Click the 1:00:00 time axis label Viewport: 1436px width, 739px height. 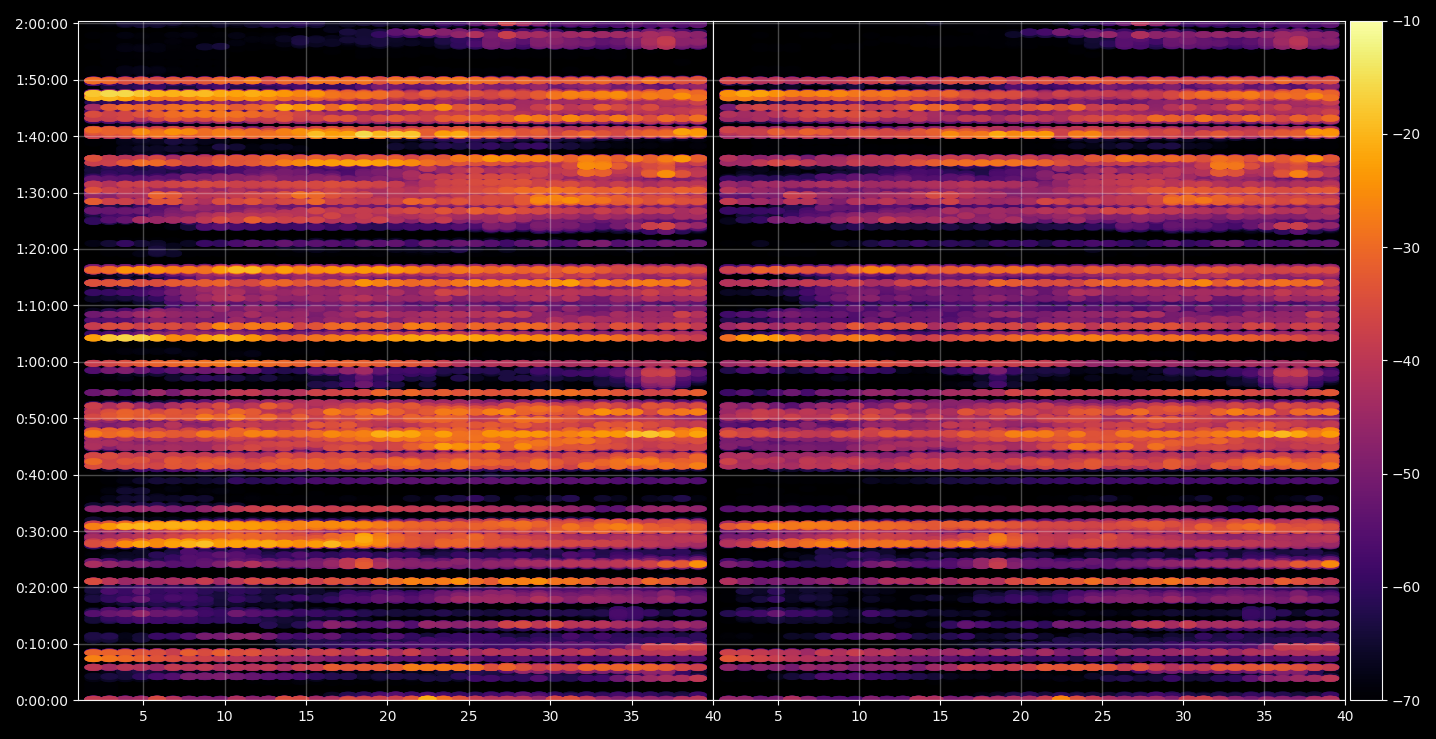(x=42, y=362)
